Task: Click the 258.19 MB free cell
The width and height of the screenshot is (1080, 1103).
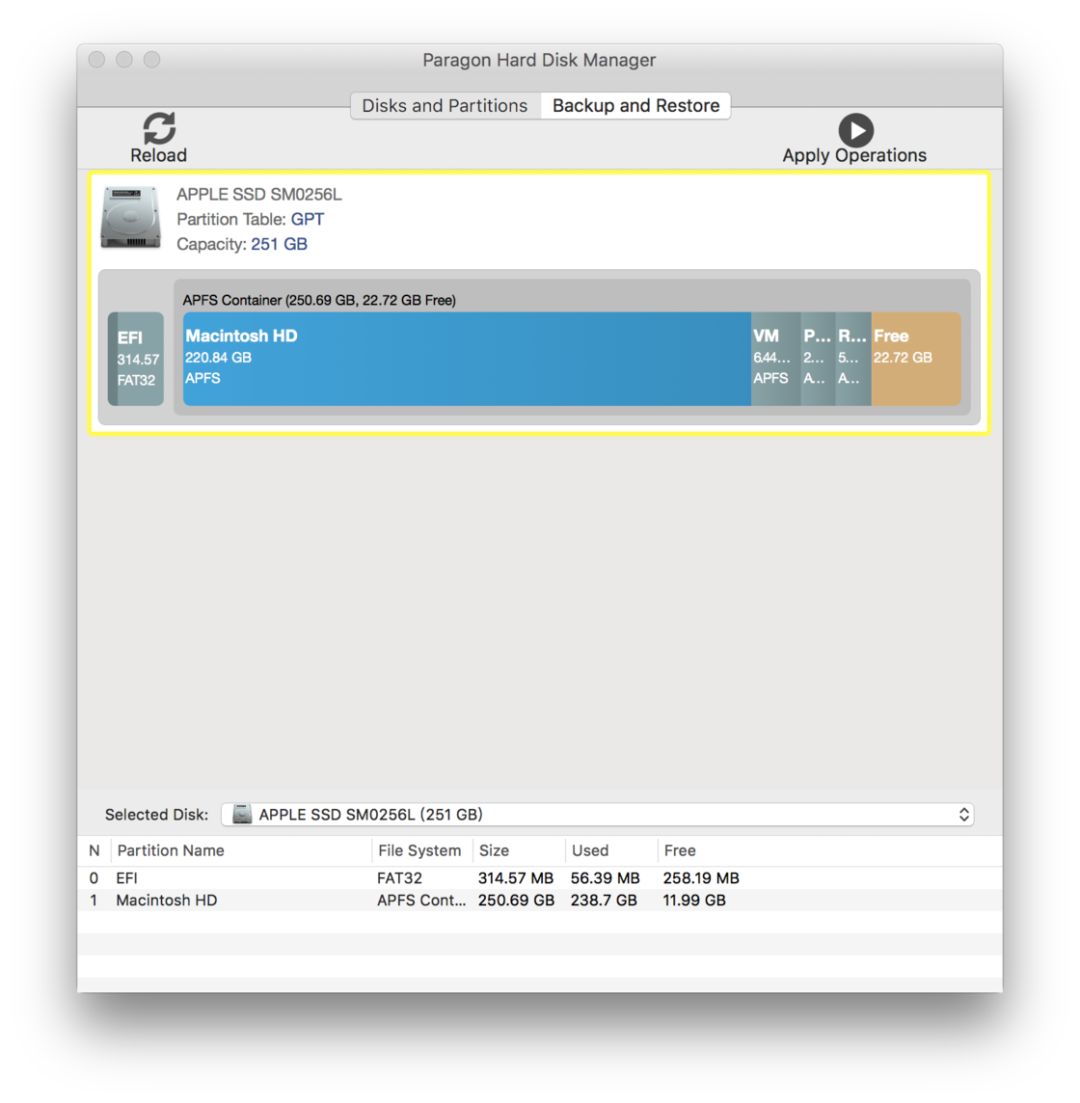Action: [701, 878]
